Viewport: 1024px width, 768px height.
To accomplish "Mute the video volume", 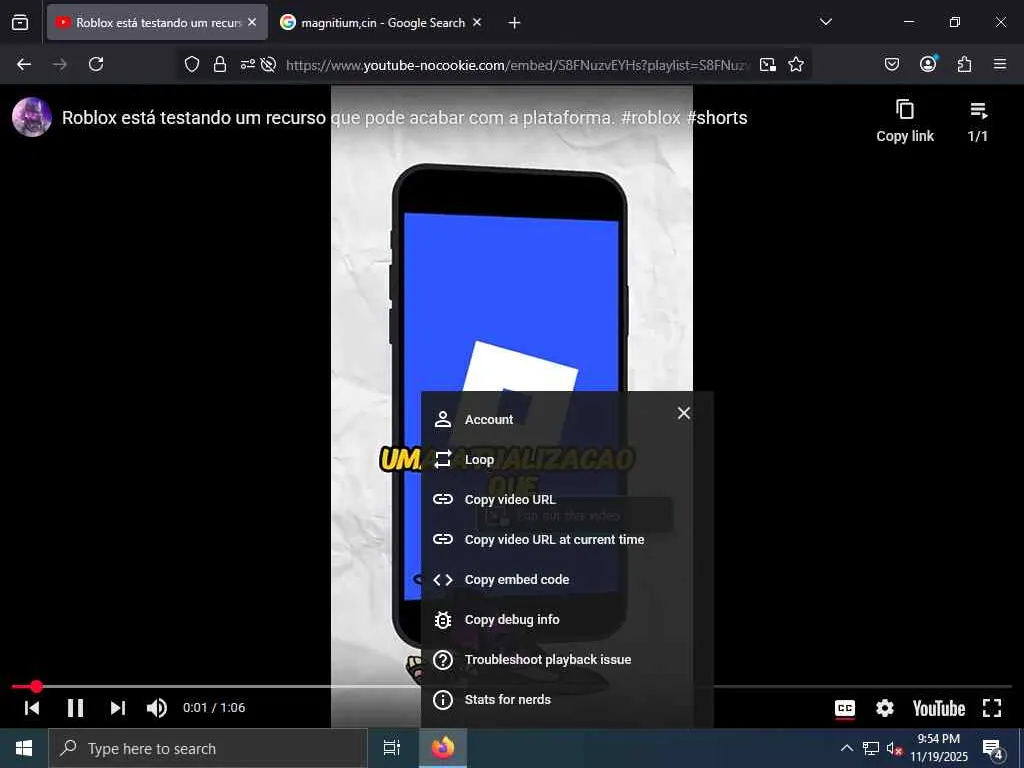I will [x=157, y=708].
